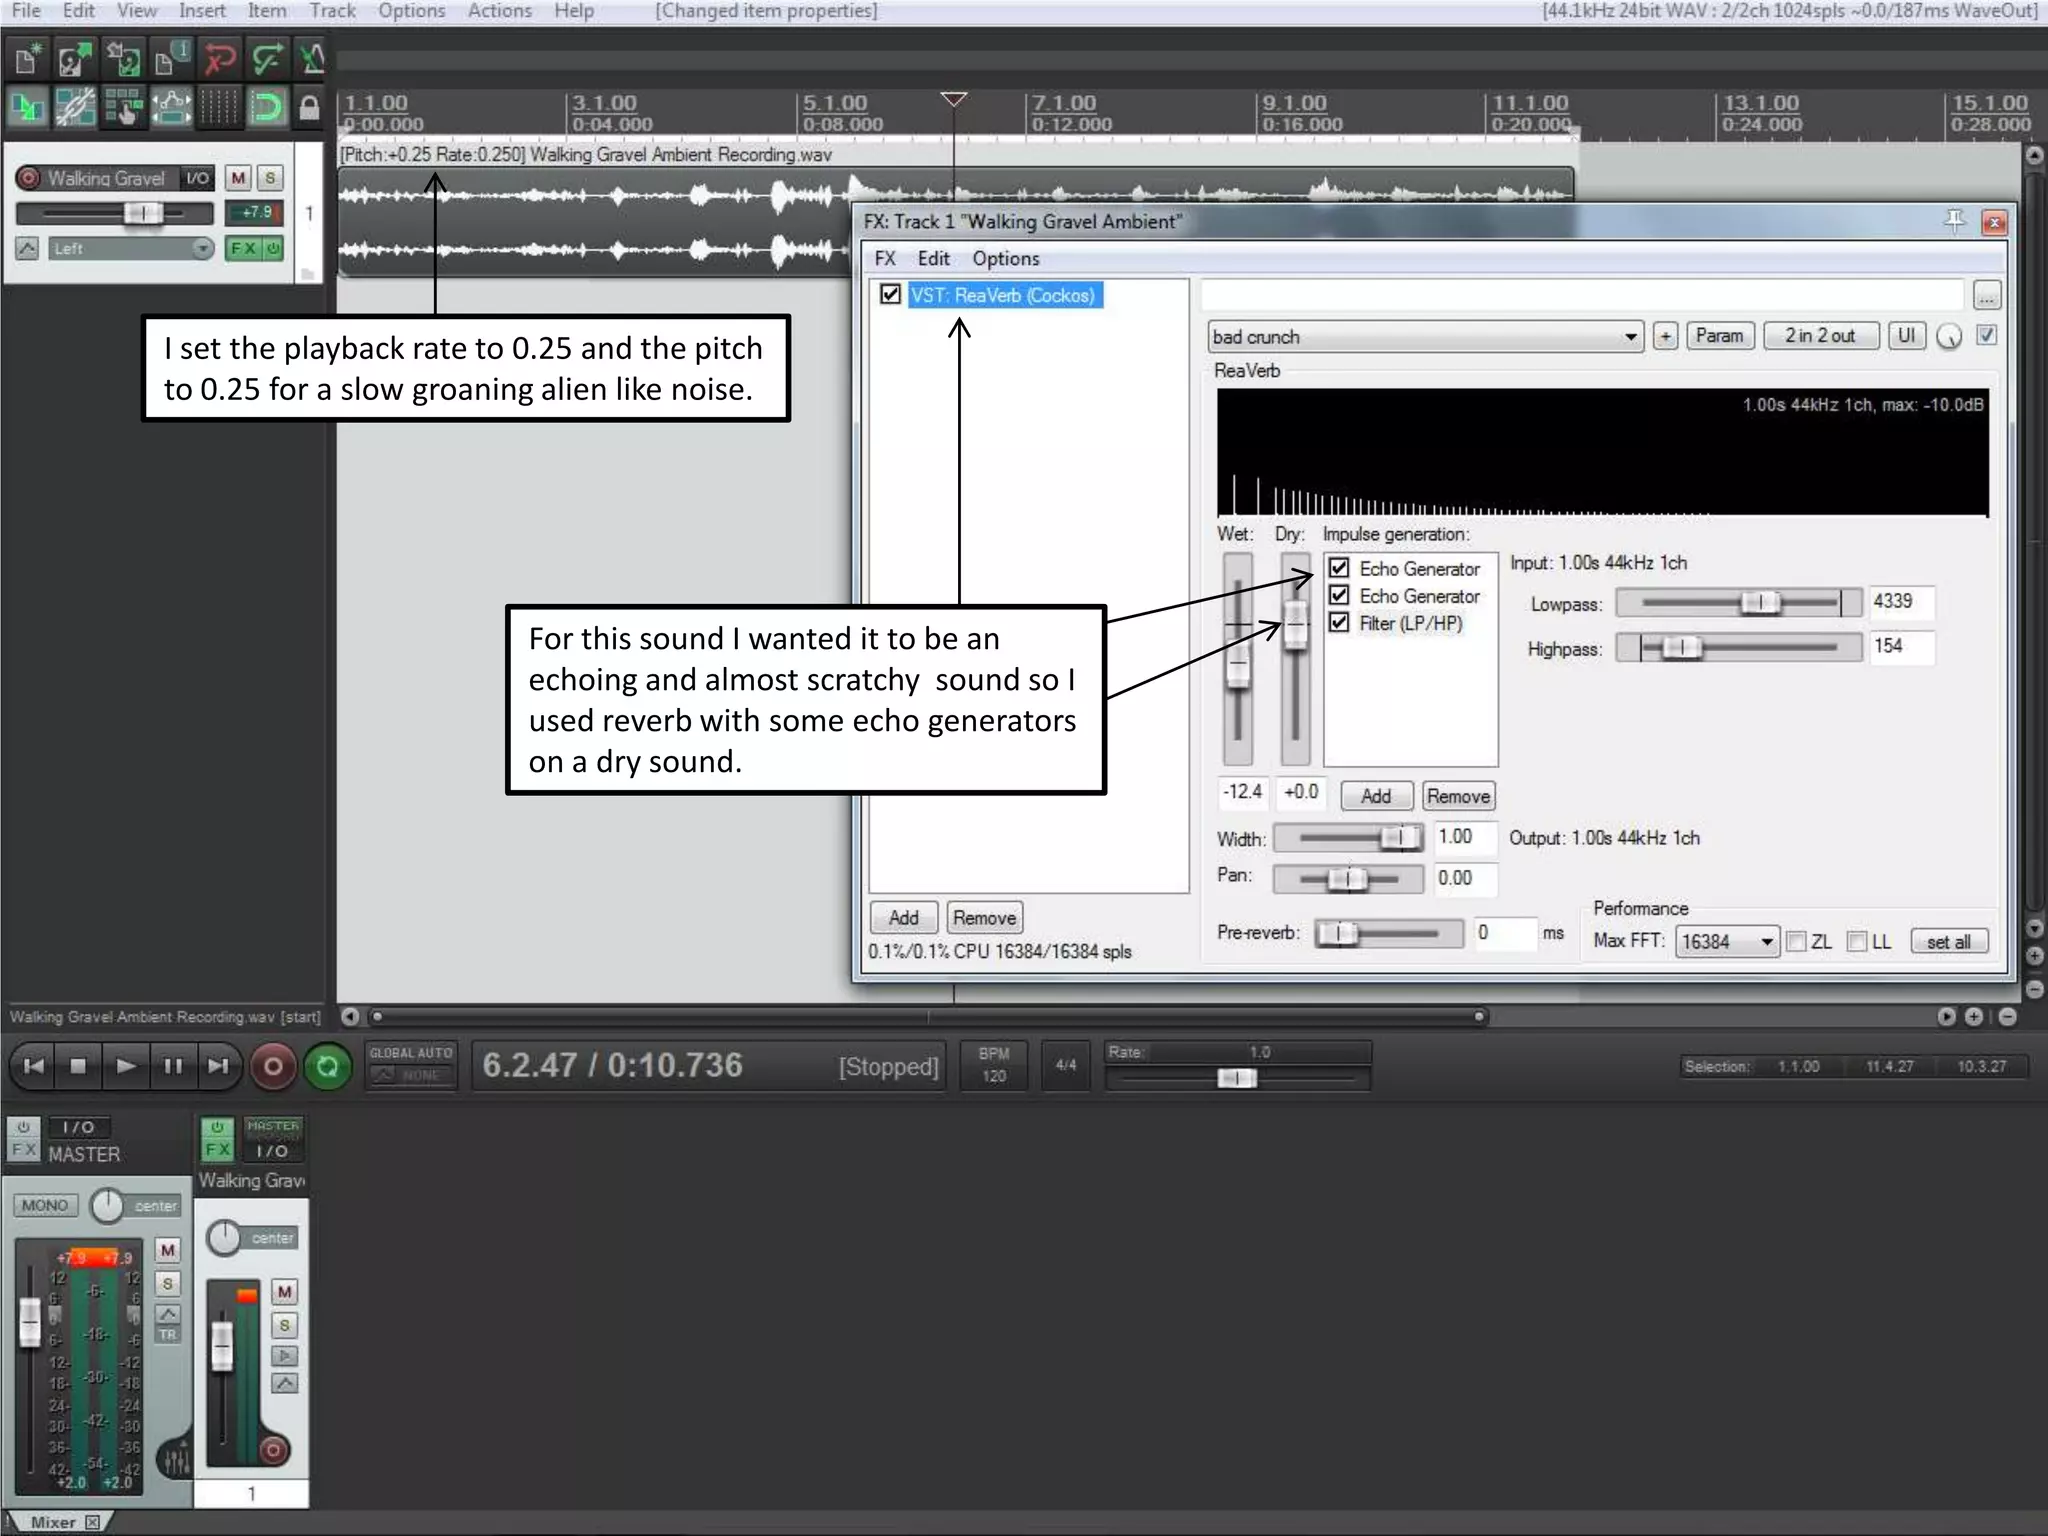2048x1536 pixels.
Task: Click the 'set all' performance button
Action: pyautogui.click(x=1948, y=942)
